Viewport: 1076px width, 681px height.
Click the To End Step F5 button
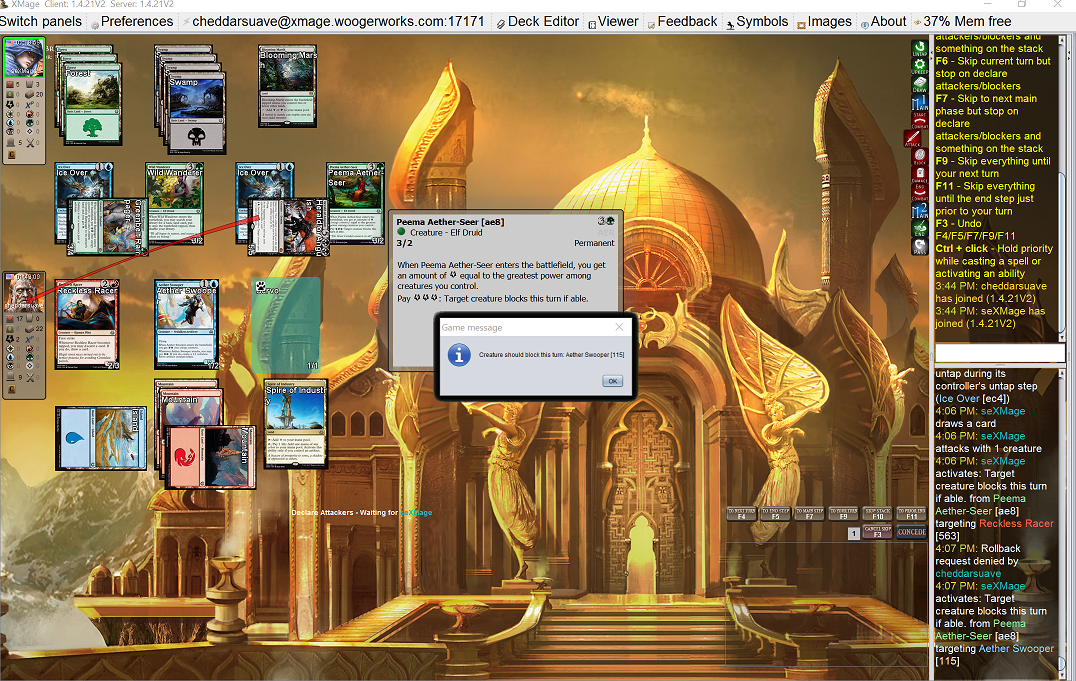pos(775,513)
